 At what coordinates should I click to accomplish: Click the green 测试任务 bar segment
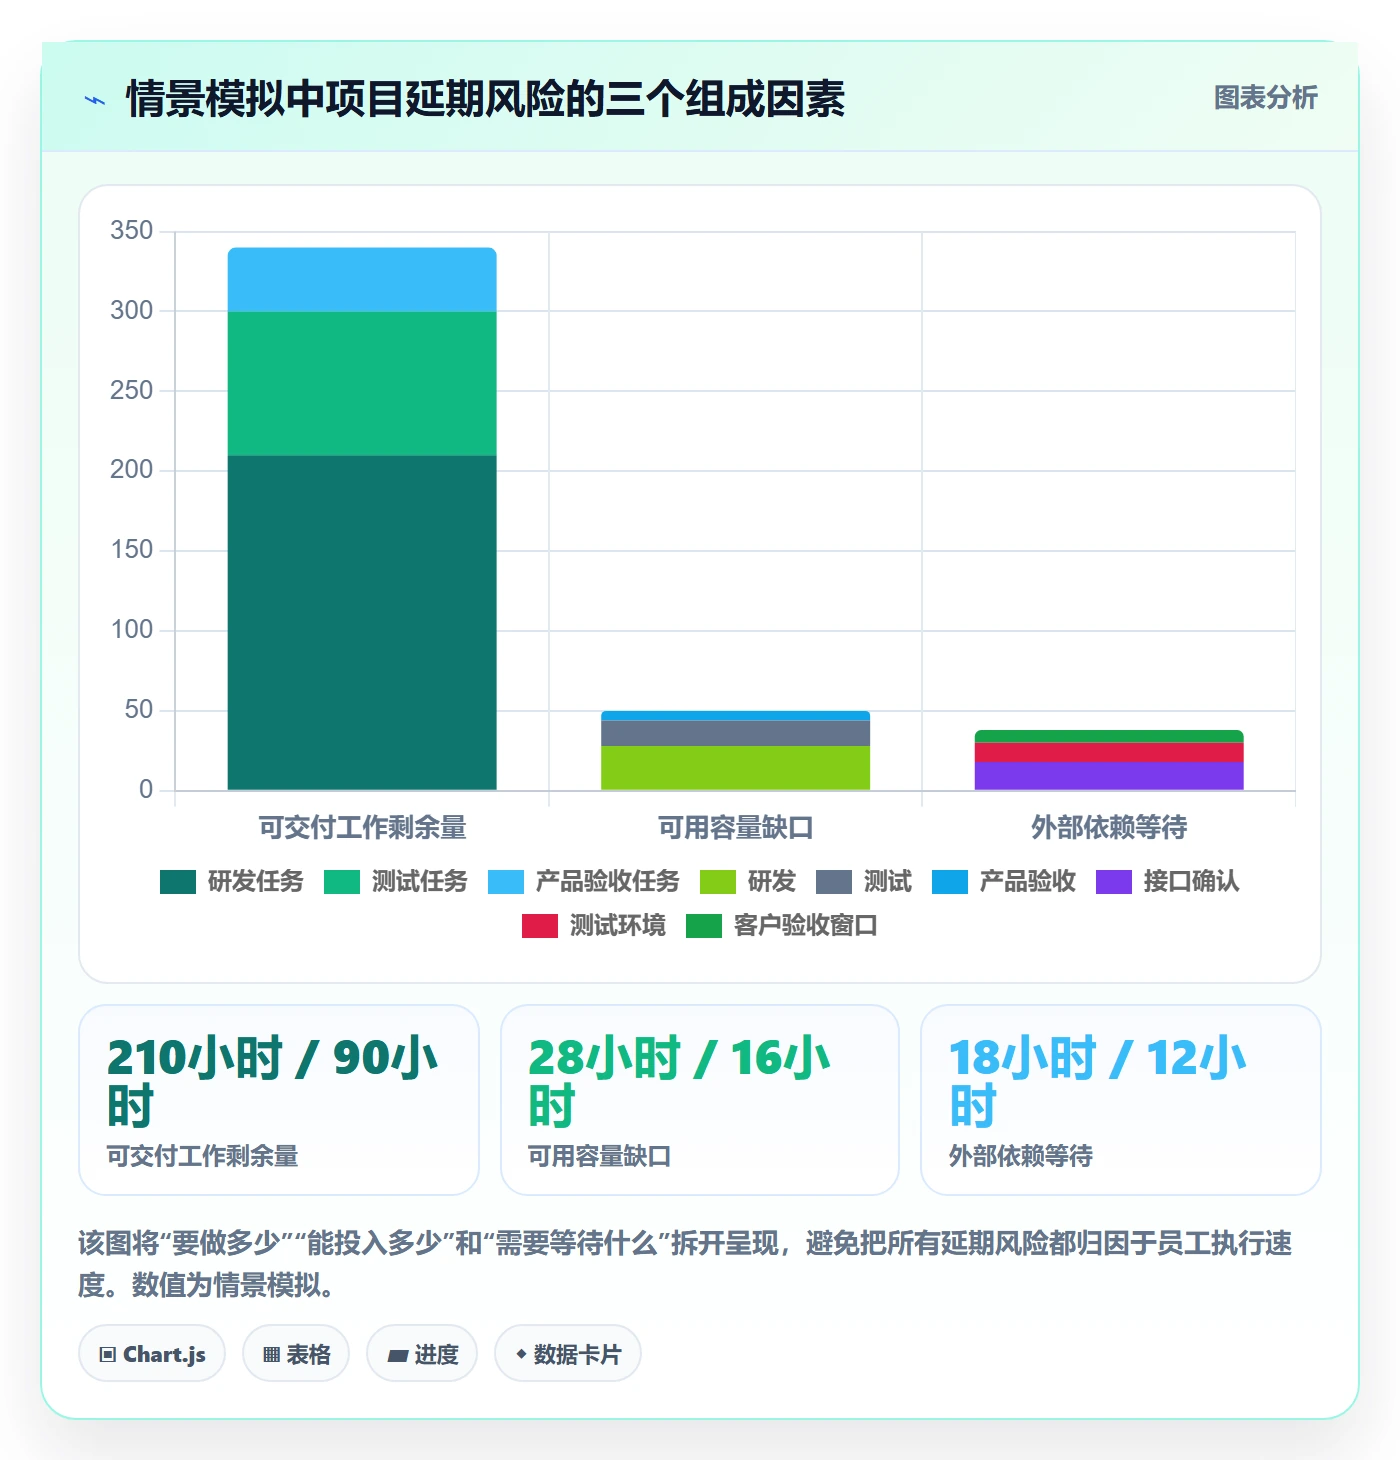point(362,384)
